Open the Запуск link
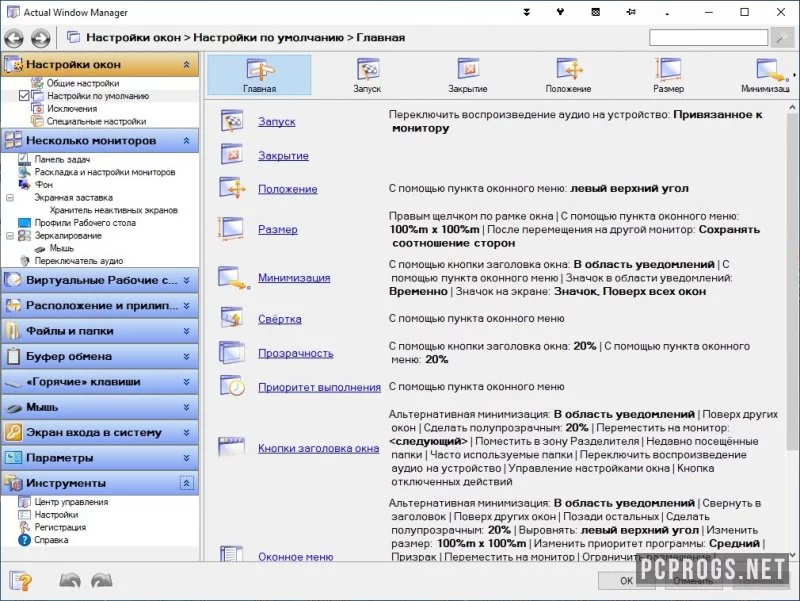Viewport: 800px width, 601px height. pos(277,121)
